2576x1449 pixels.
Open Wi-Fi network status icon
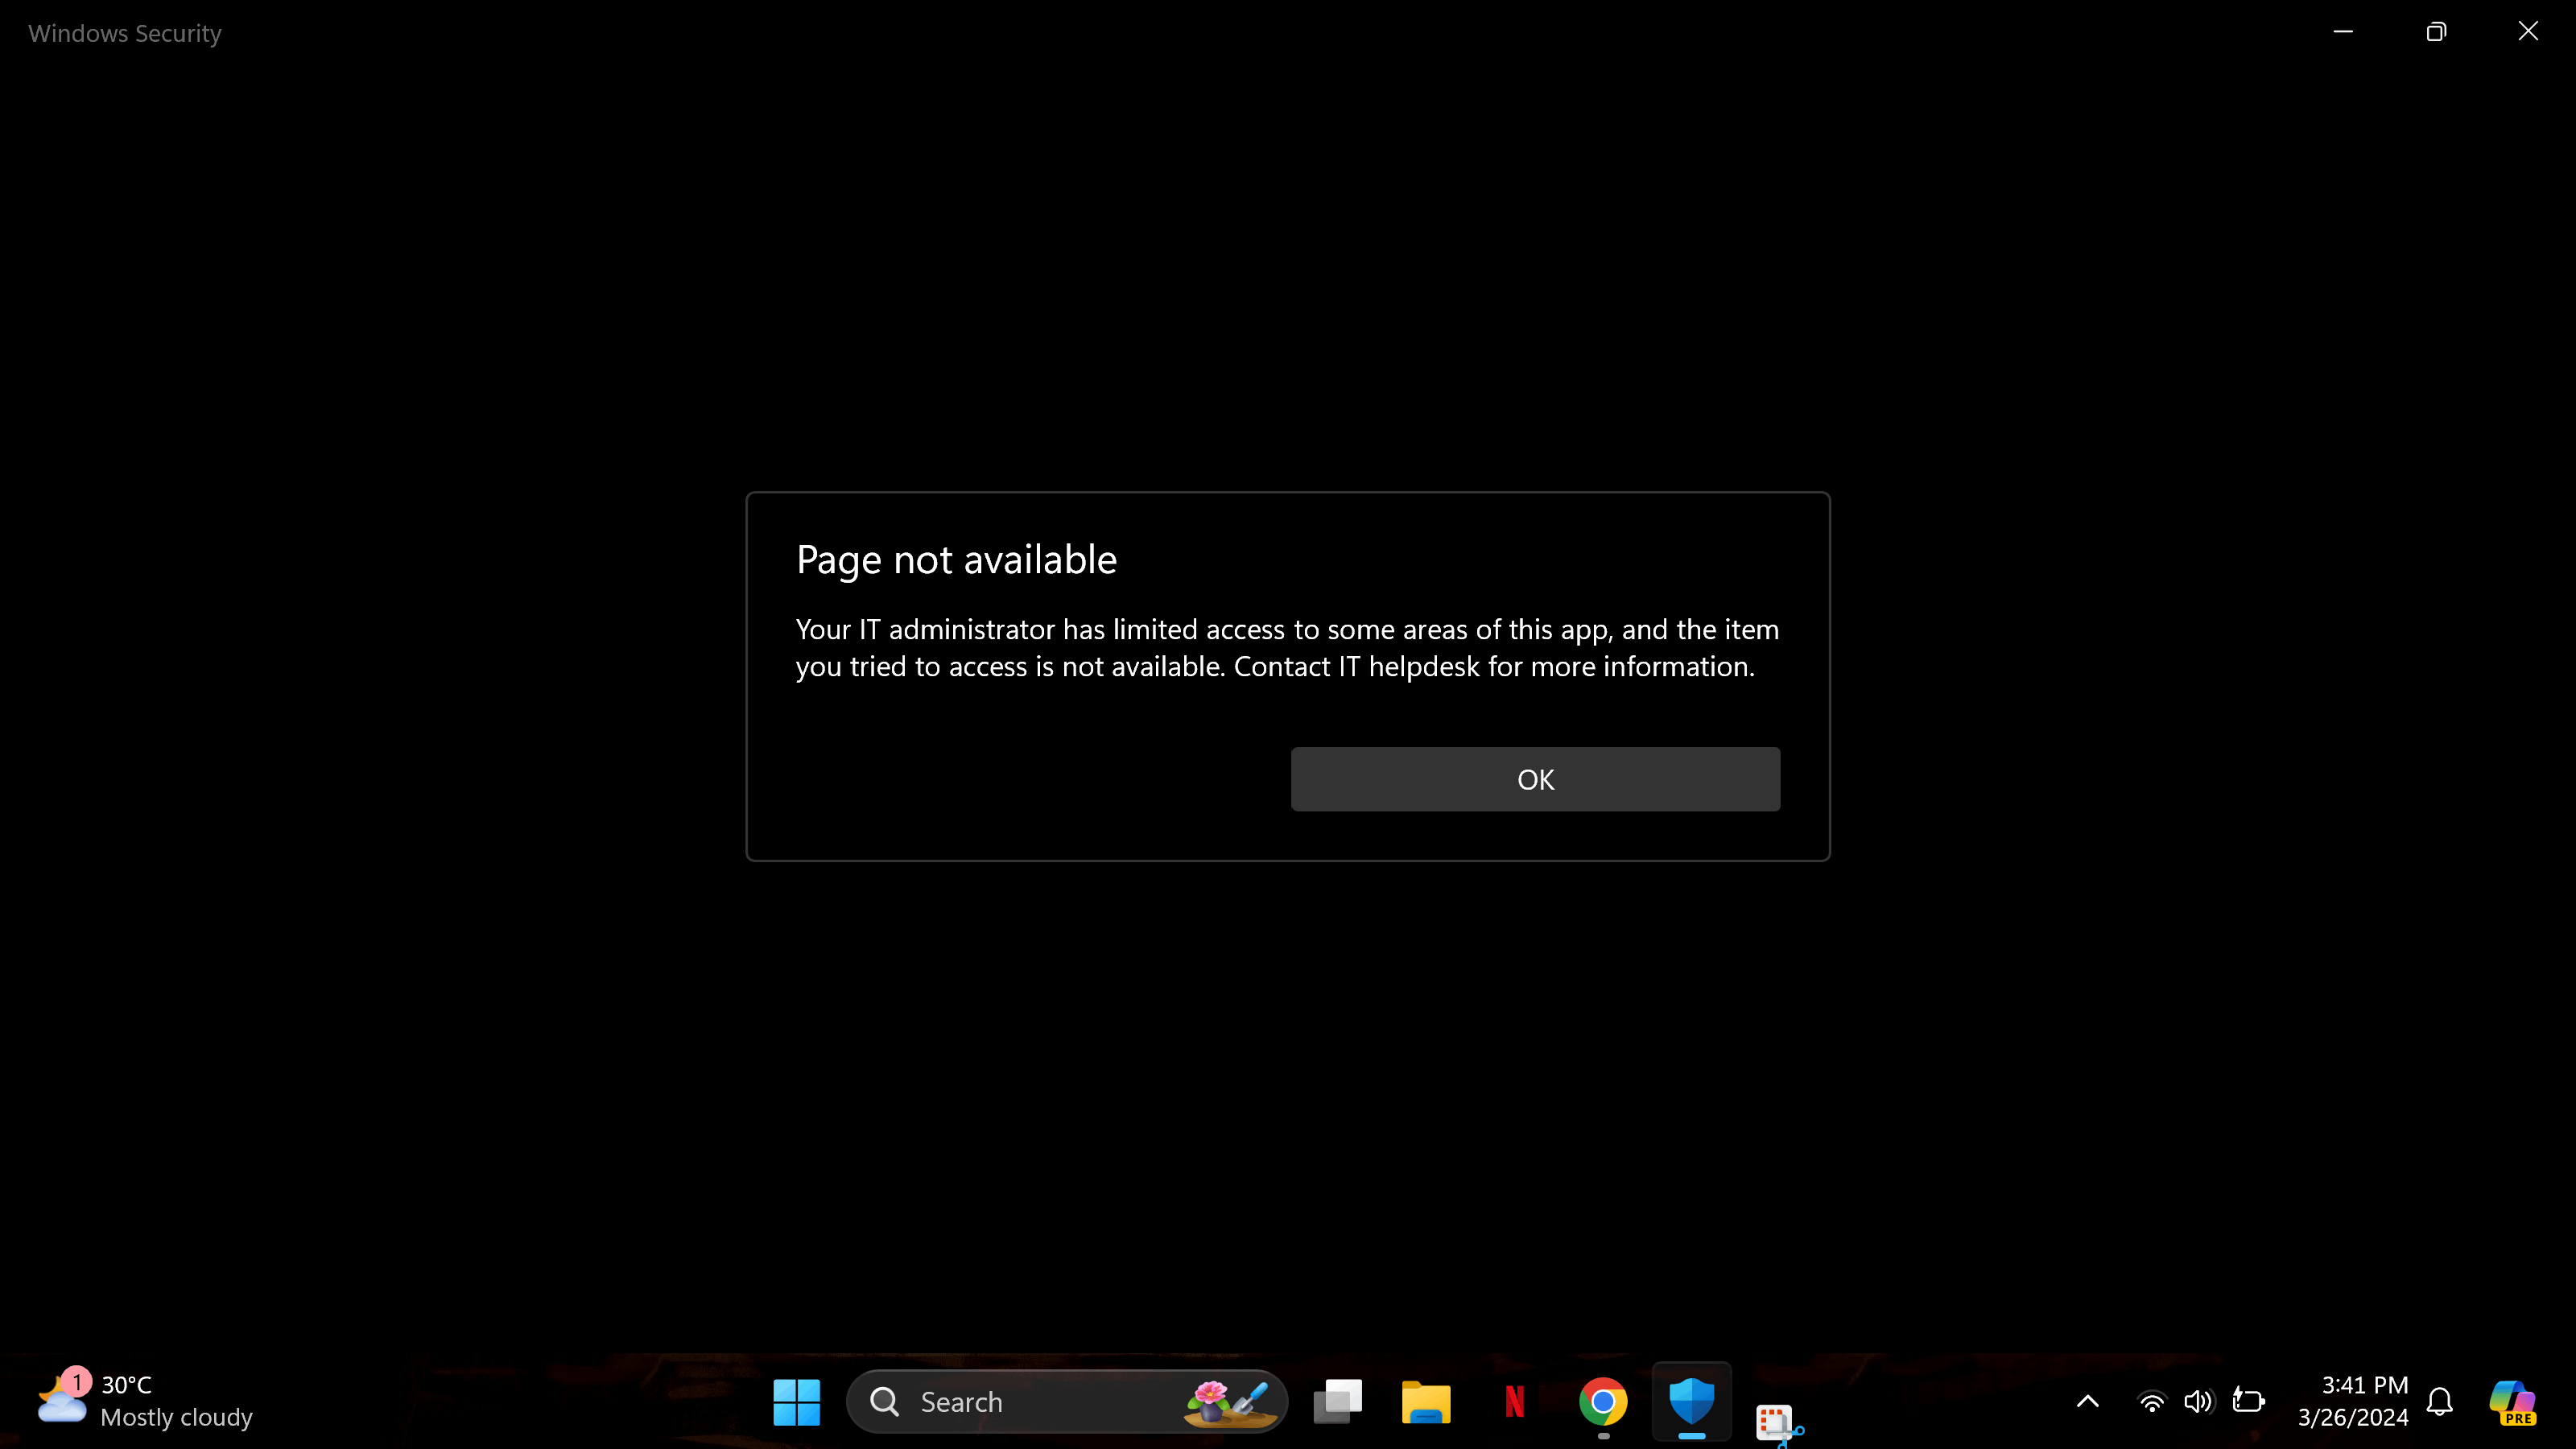[2151, 1402]
